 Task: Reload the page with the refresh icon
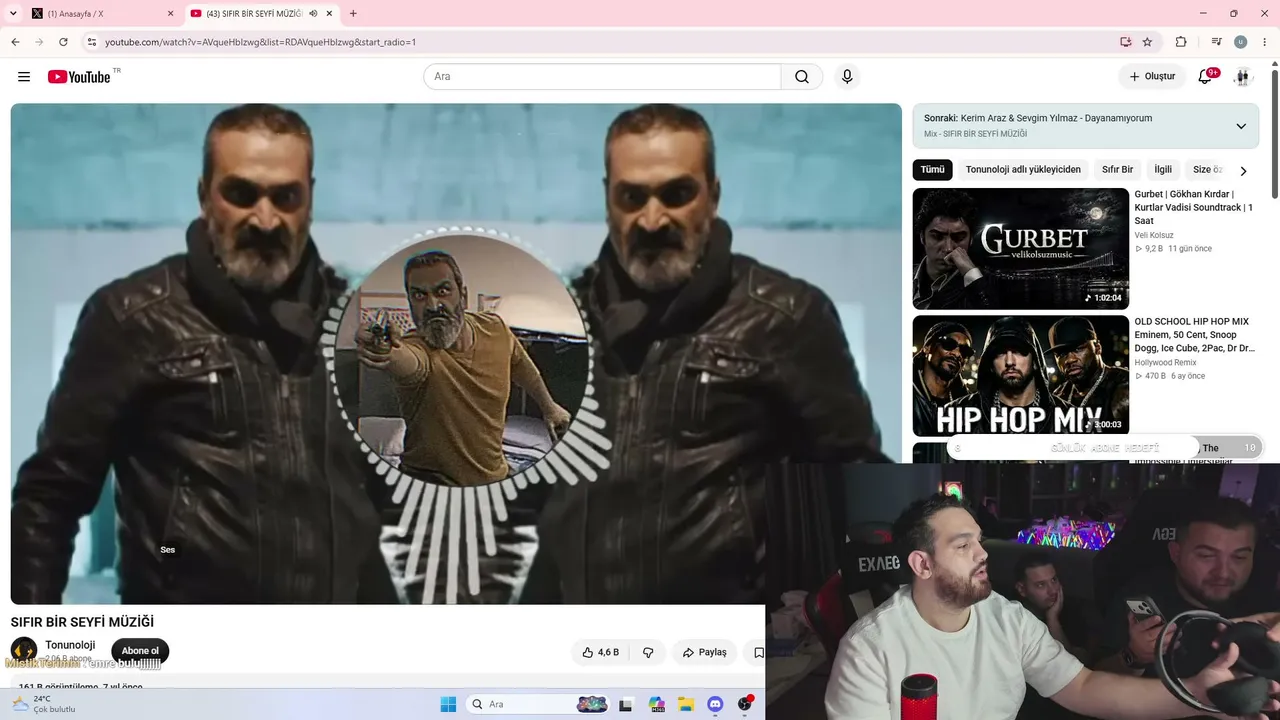point(63,42)
